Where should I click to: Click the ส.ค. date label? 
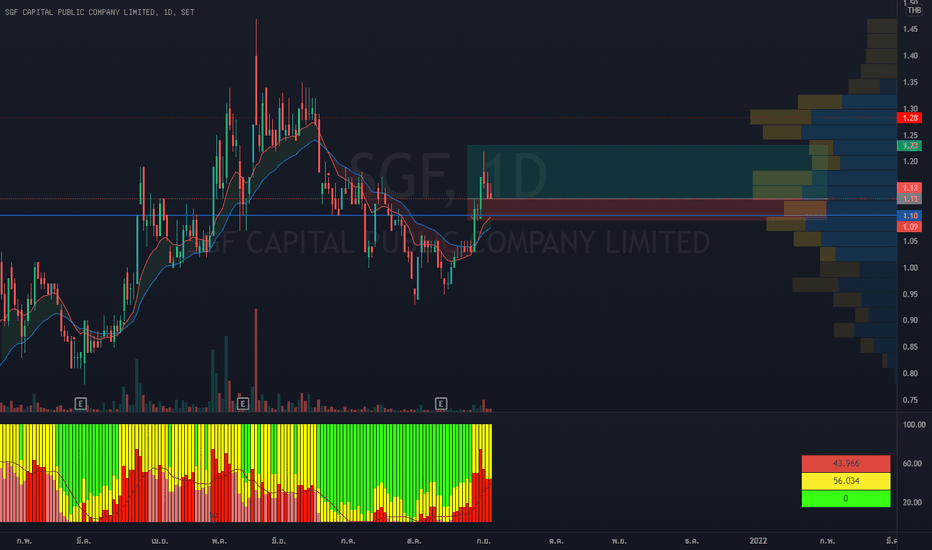[x=414, y=541]
